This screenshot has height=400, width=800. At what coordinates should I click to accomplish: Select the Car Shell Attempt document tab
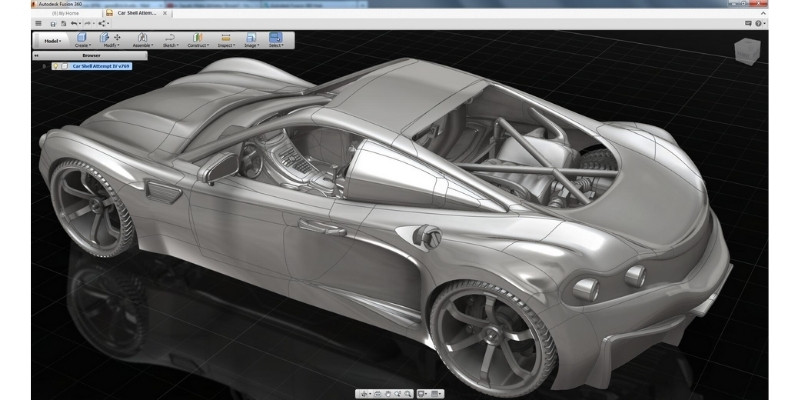coord(137,13)
